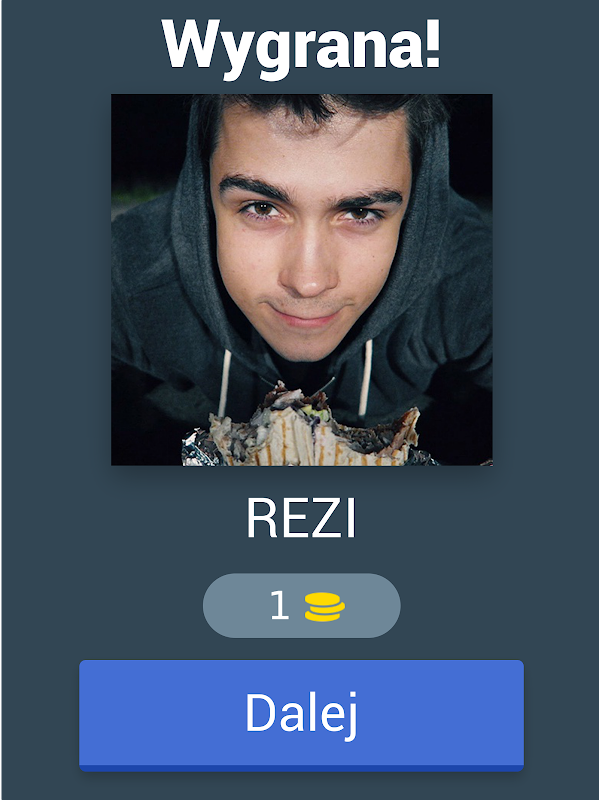Click the silver foil wrapping in the photo
This screenshot has width=599, height=800.
coord(199,449)
